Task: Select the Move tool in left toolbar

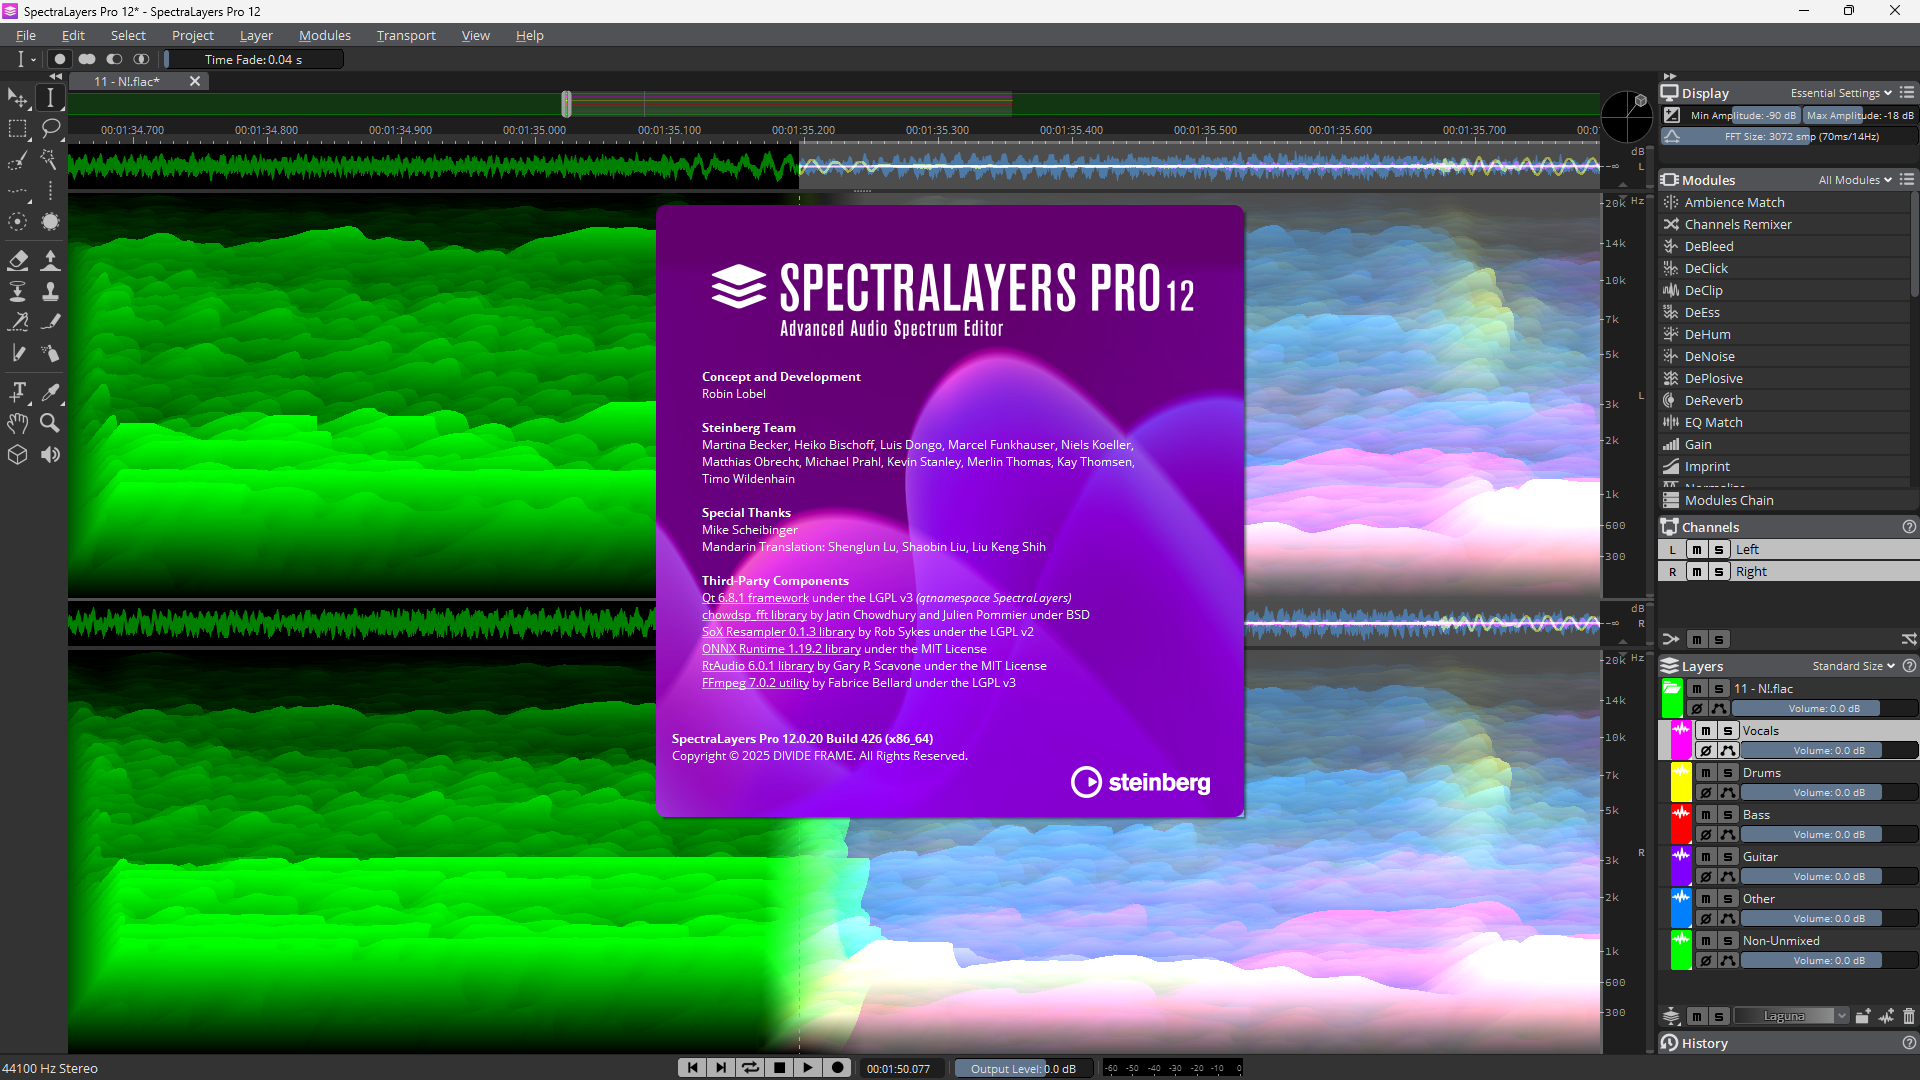Action: click(18, 98)
